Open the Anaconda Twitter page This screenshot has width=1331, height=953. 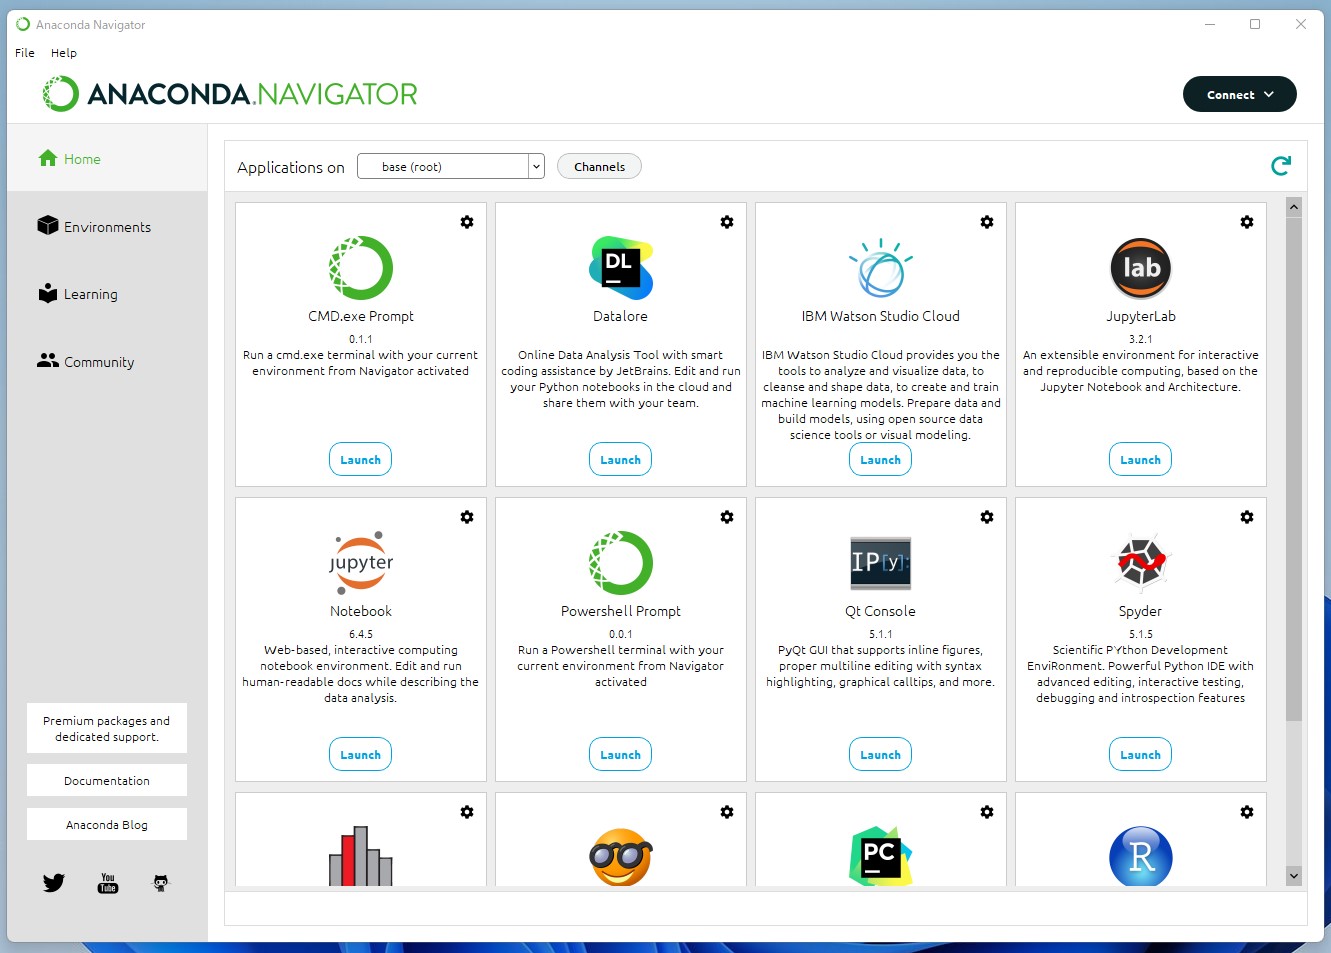(54, 883)
